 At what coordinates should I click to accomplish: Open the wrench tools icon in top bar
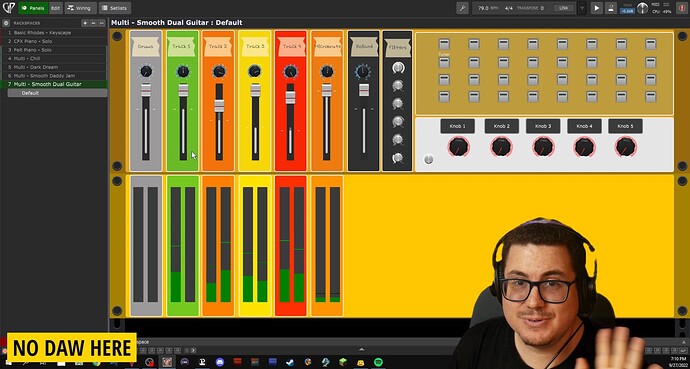462,8
